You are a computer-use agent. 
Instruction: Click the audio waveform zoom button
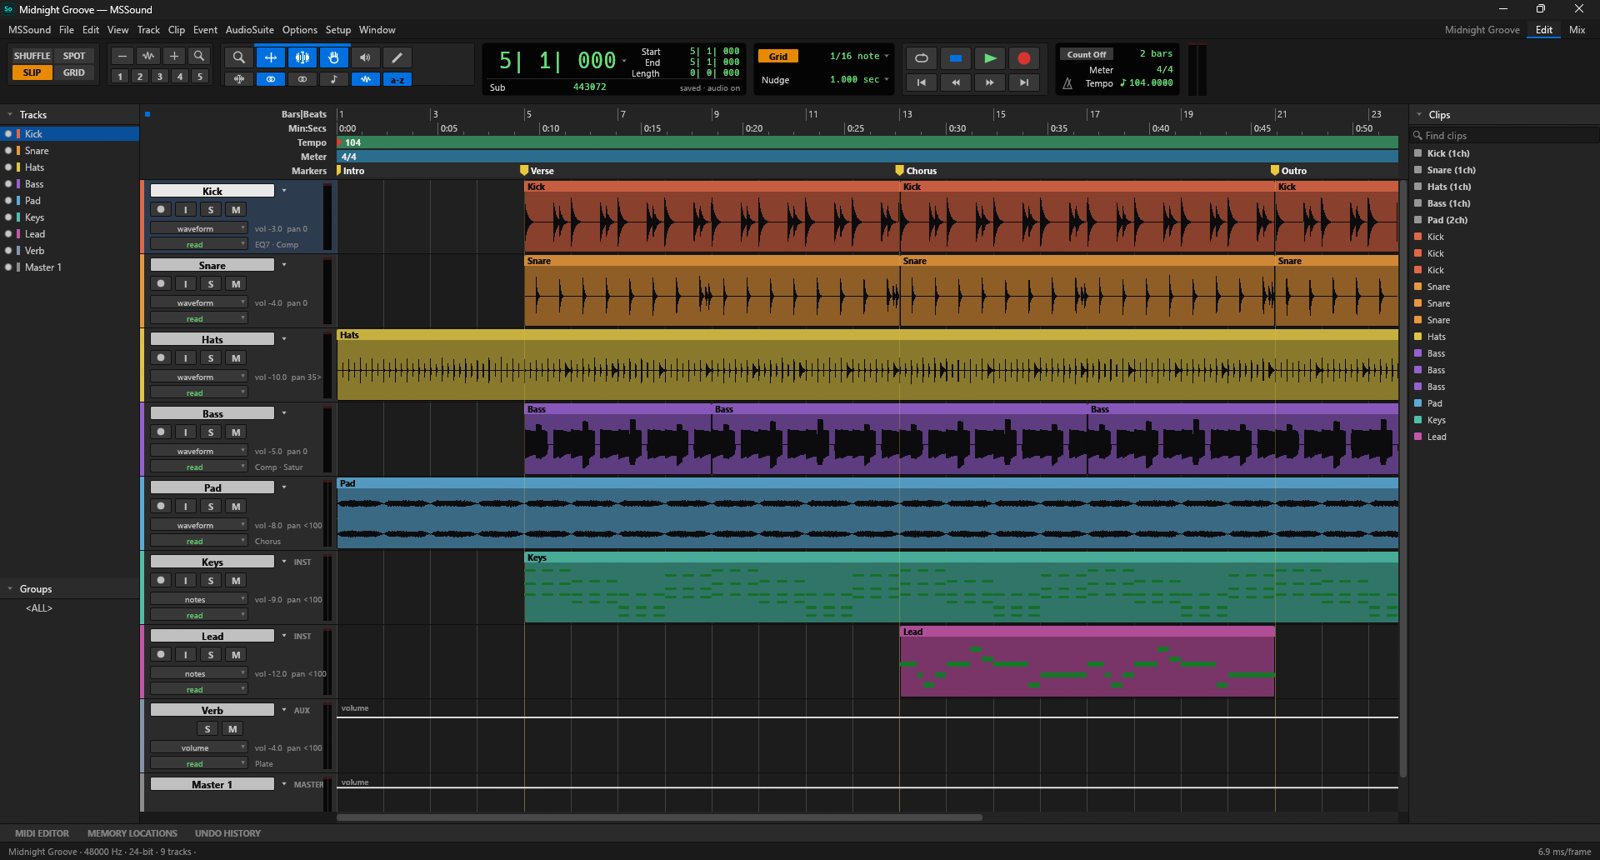[148, 56]
